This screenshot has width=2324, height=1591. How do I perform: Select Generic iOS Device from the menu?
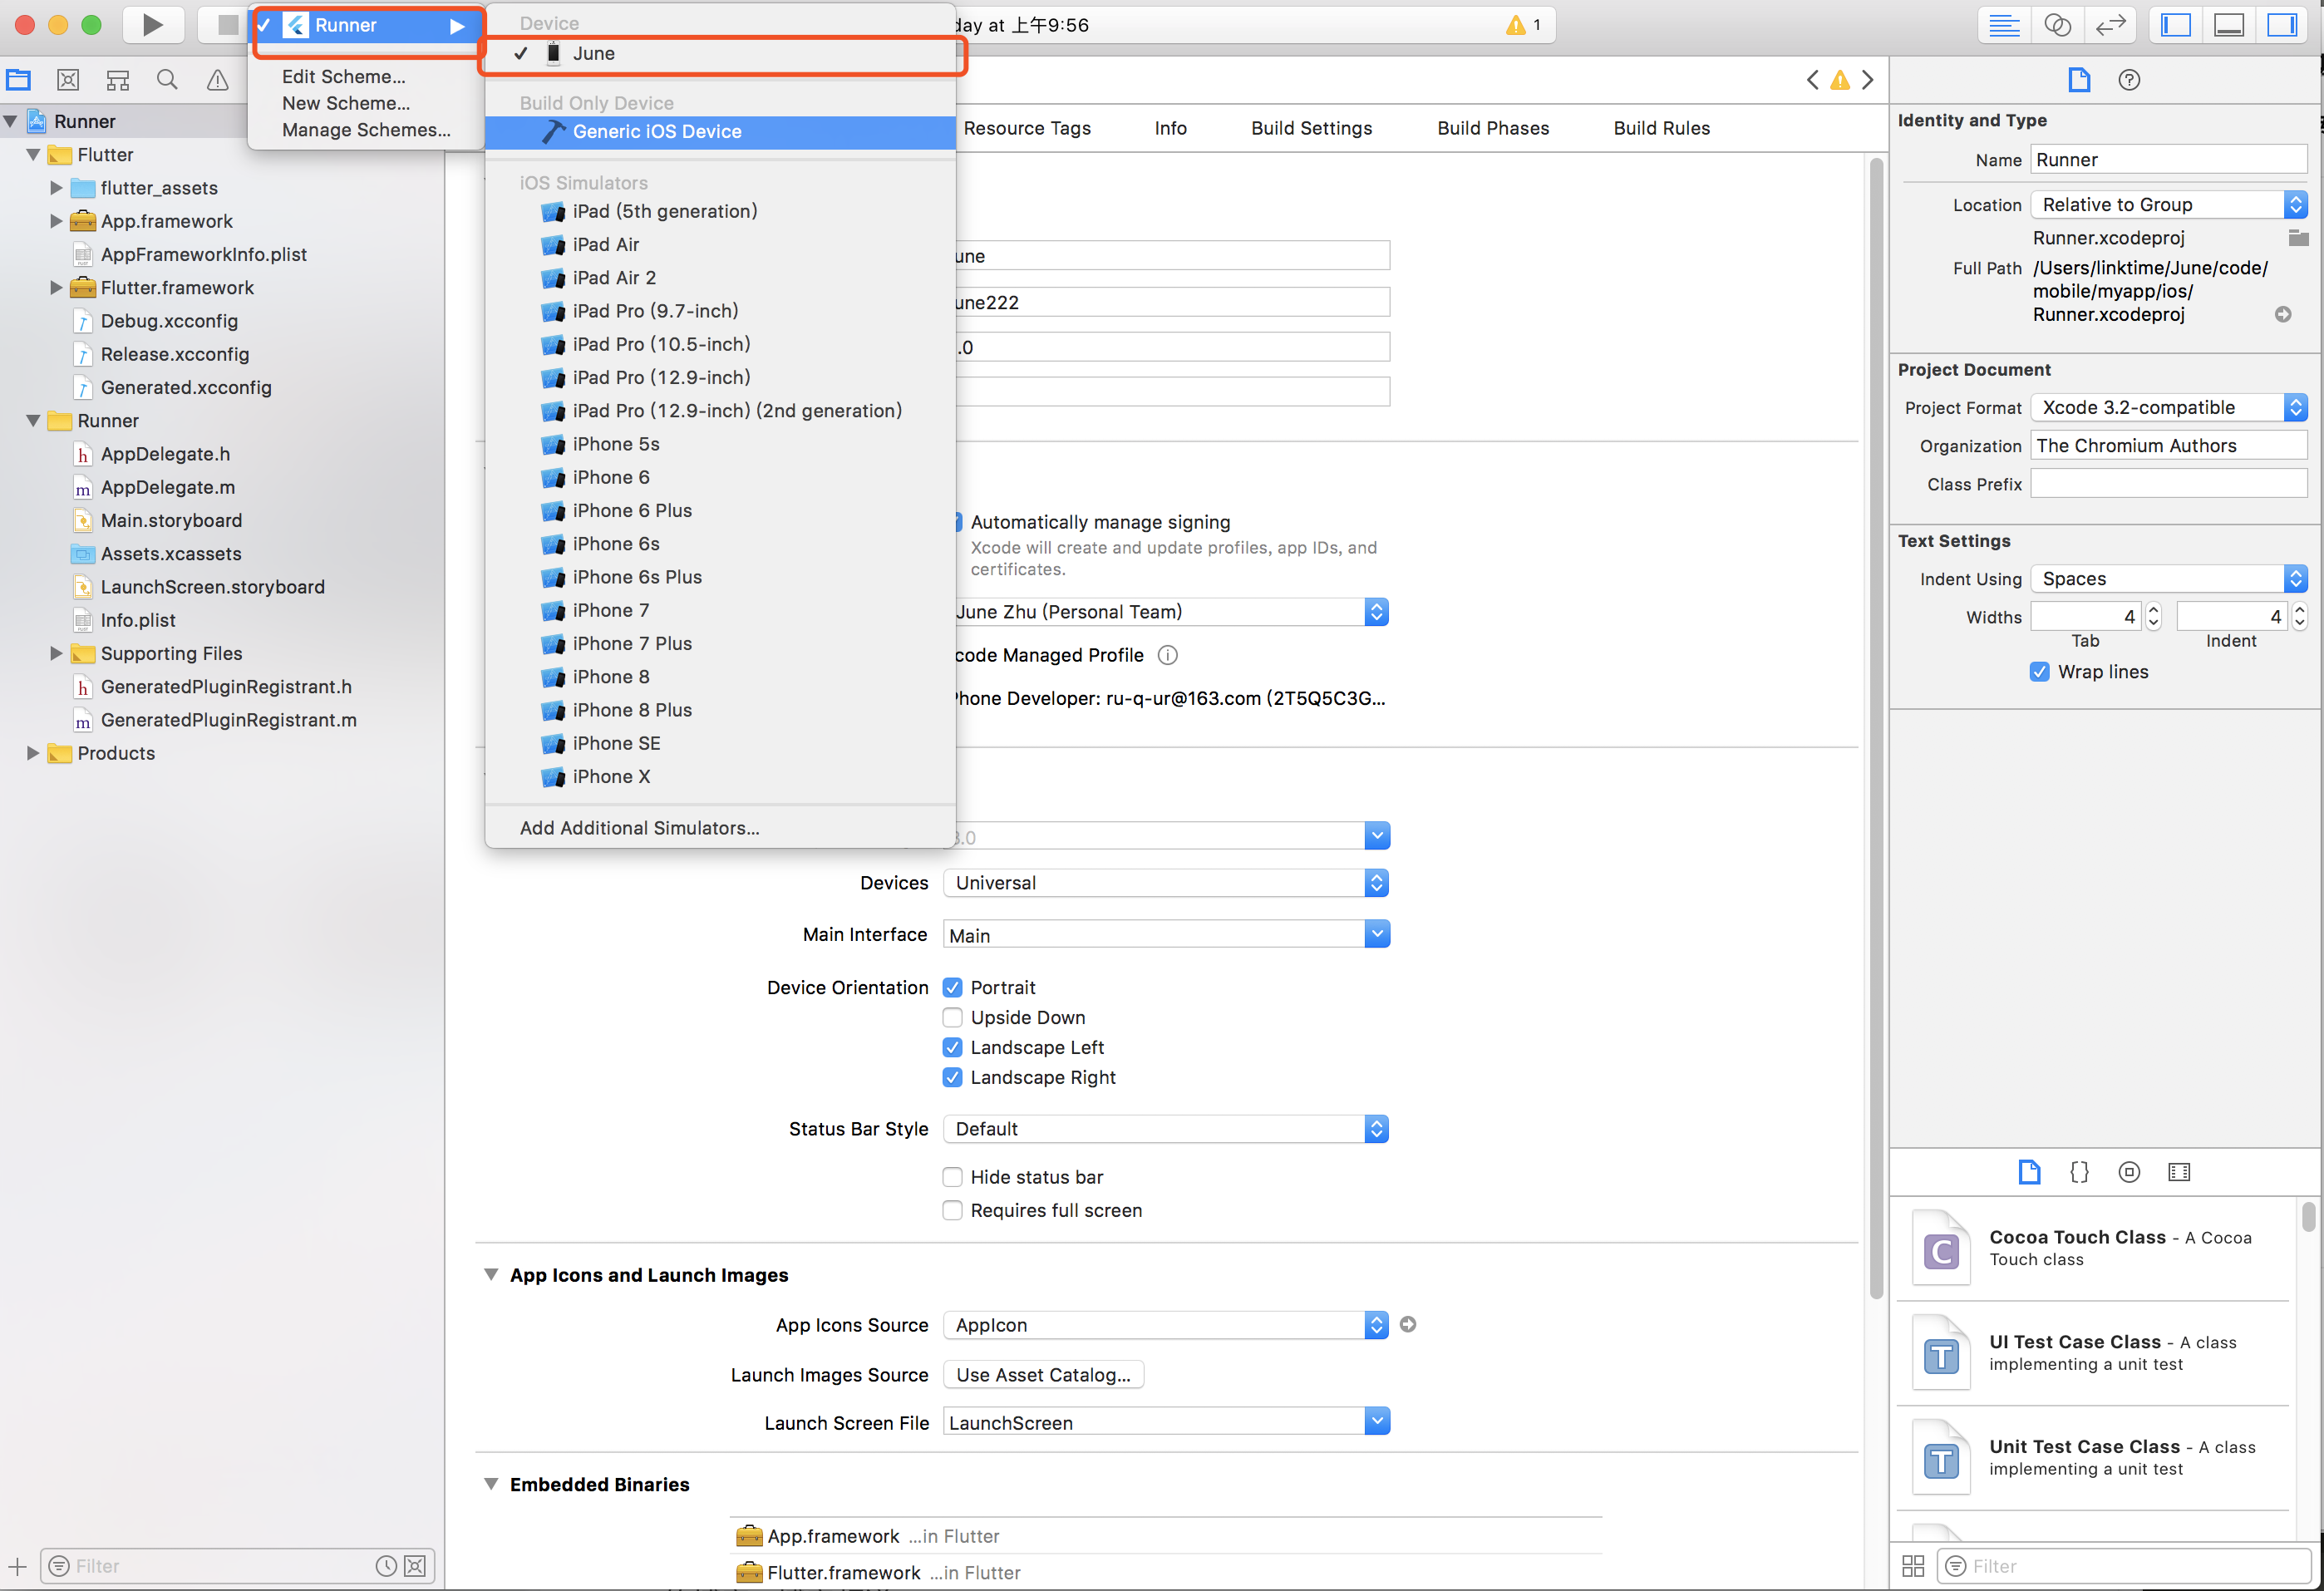coord(720,132)
